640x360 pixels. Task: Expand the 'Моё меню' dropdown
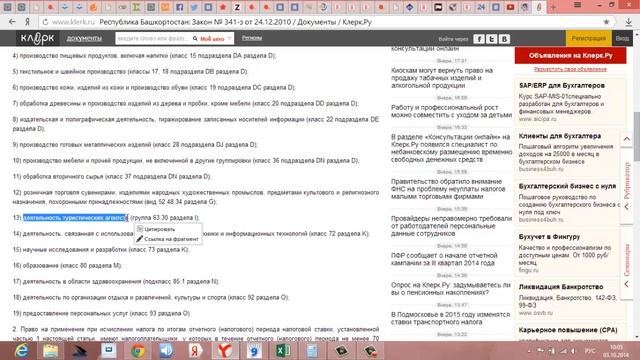216,39
